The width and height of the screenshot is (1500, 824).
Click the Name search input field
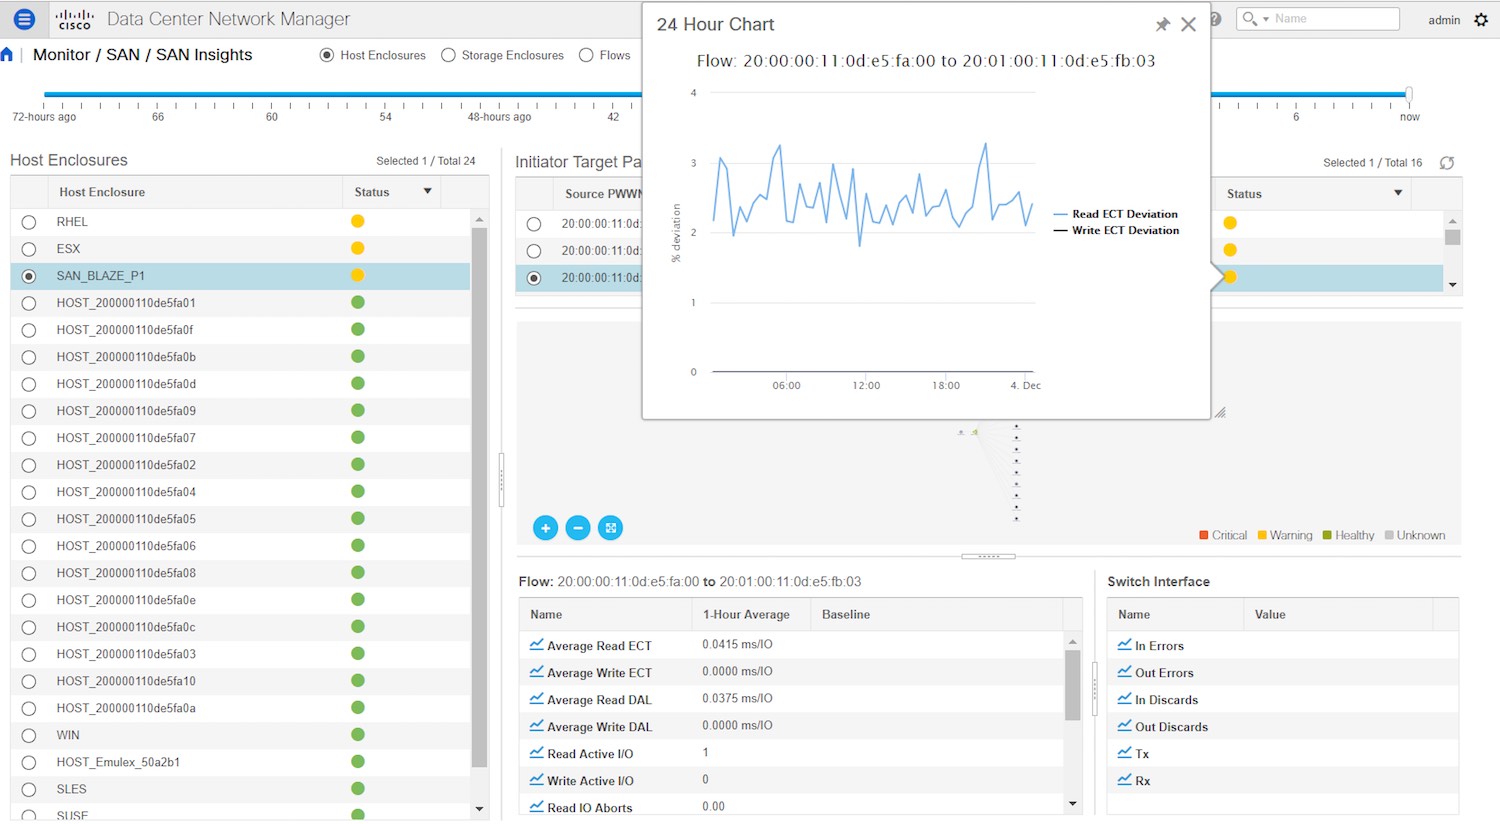pos(1330,18)
